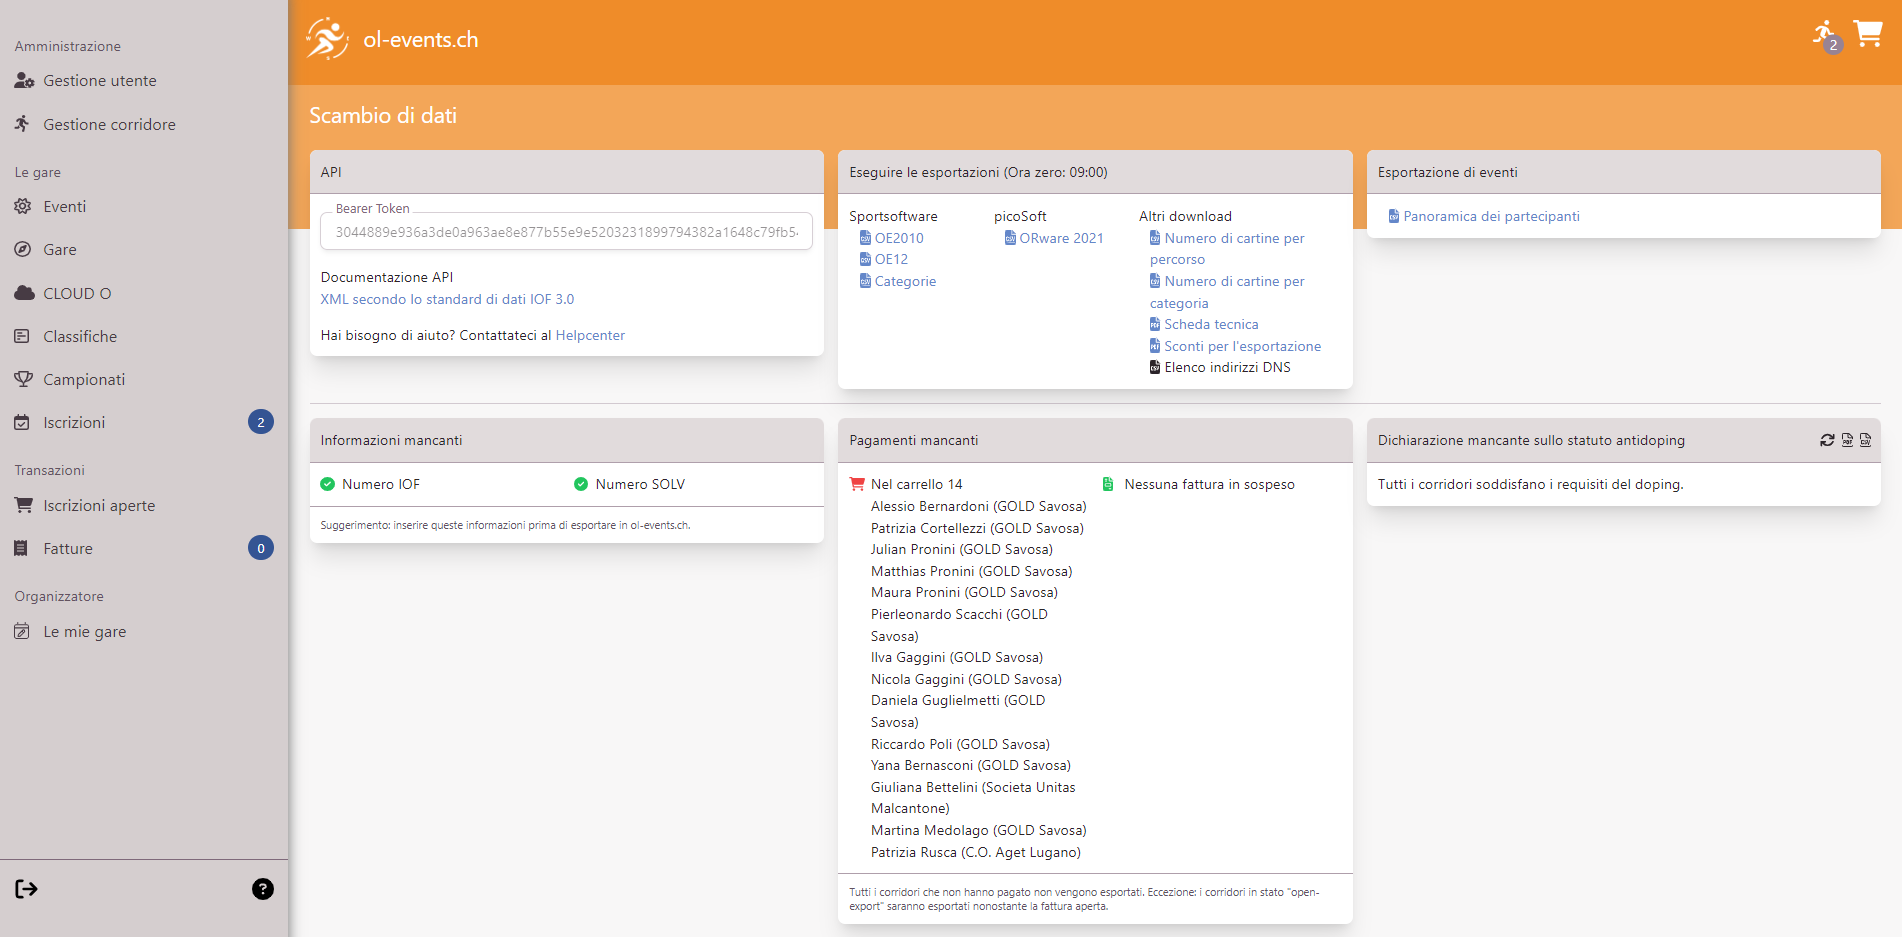This screenshot has height=937, width=1902.
Task: Click the Campionati trophy icon
Action: click(x=23, y=379)
